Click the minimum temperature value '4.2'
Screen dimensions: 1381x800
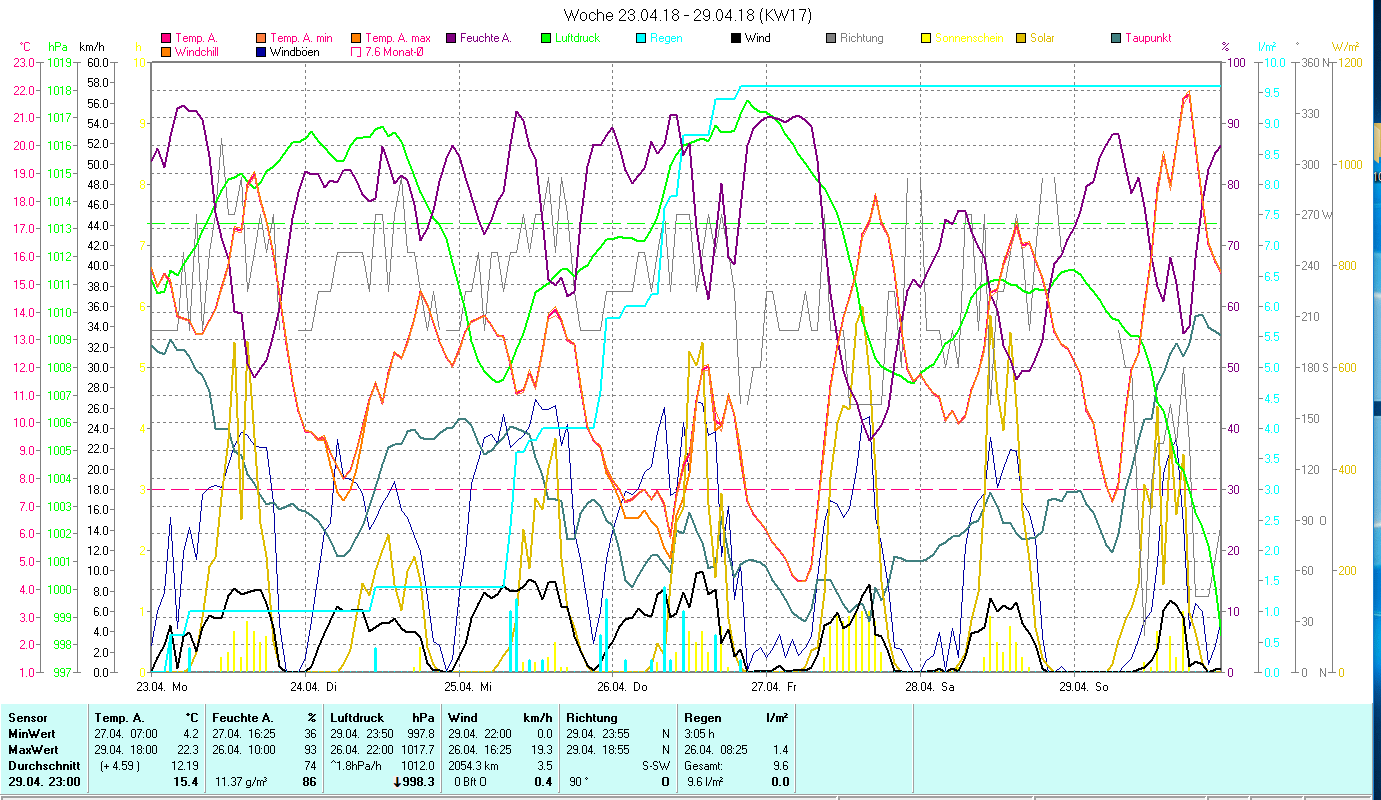pyautogui.click(x=191, y=733)
